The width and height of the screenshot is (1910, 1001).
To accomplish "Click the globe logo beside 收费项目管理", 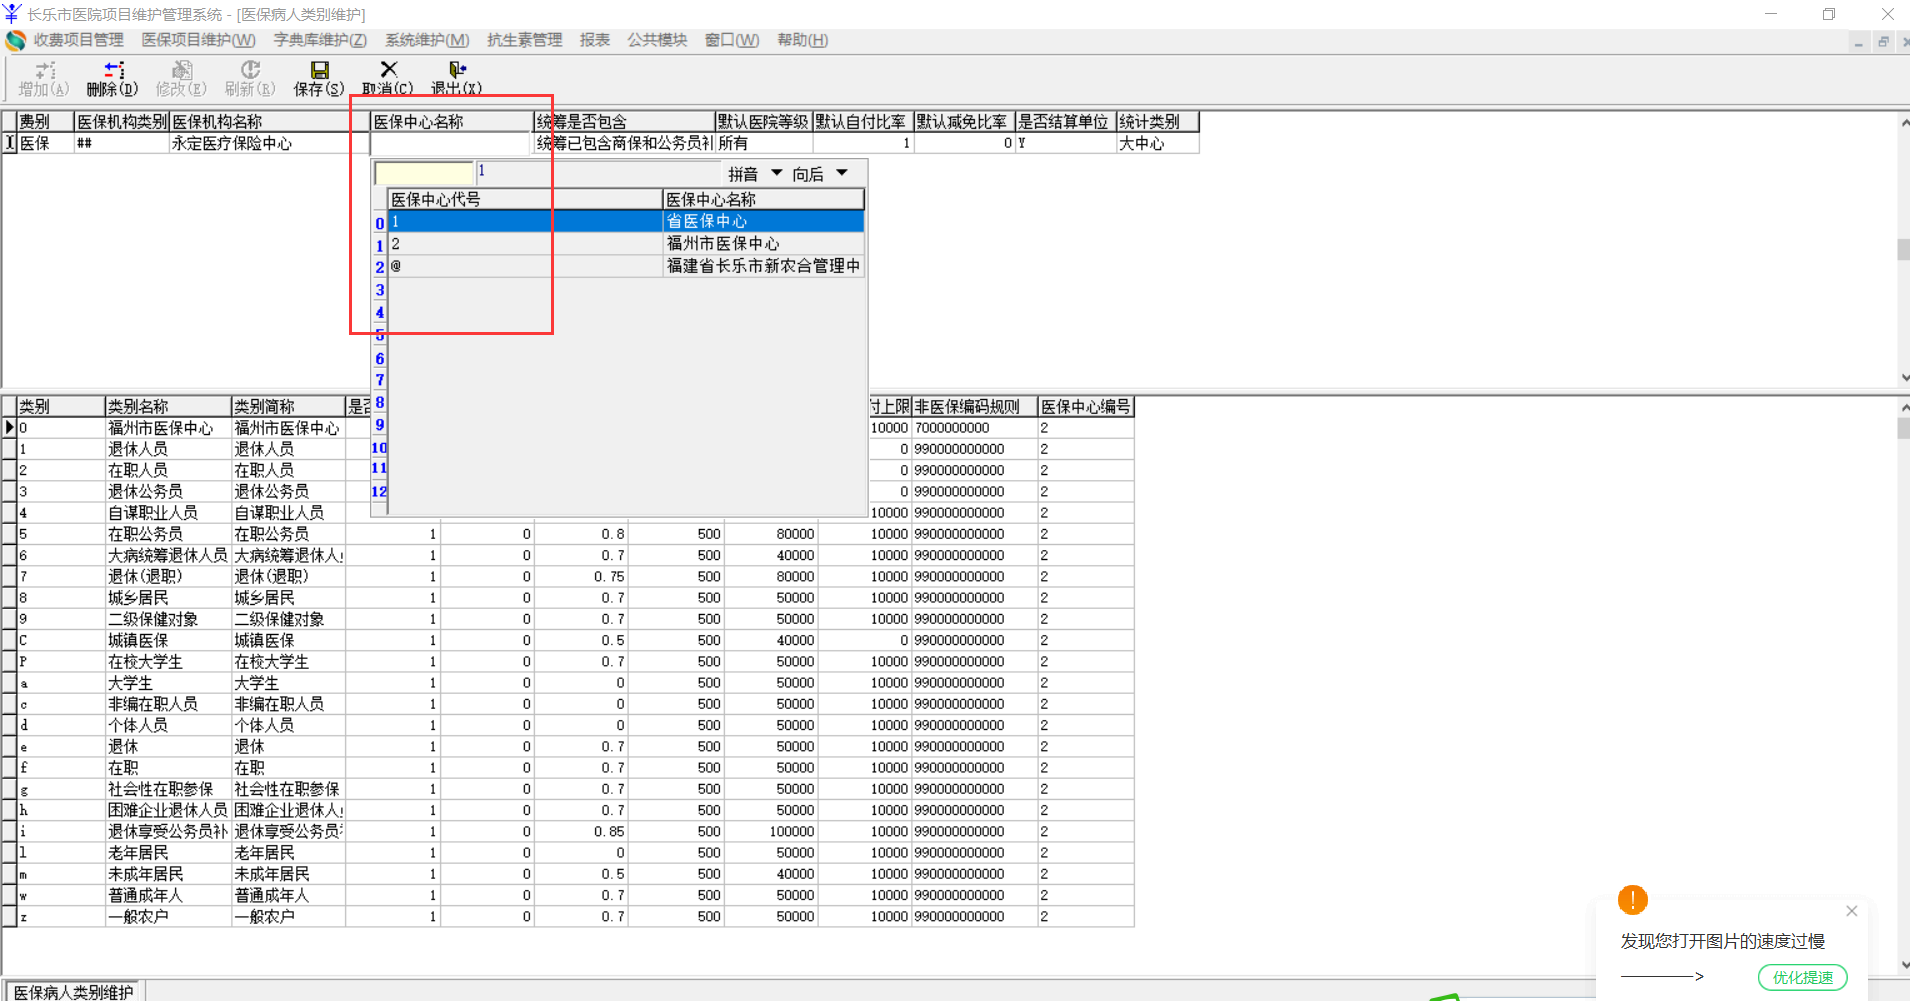I will click(x=15, y=41).
